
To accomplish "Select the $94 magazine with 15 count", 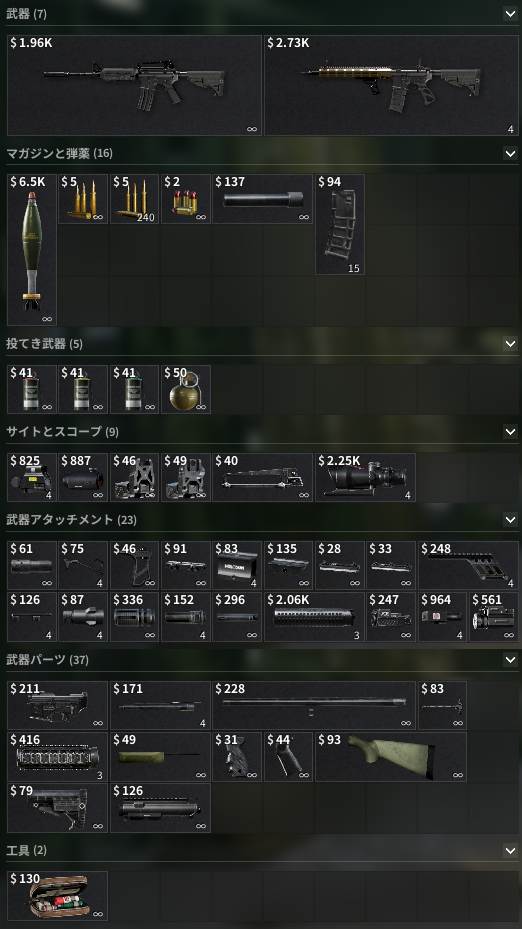I will 340,224.
